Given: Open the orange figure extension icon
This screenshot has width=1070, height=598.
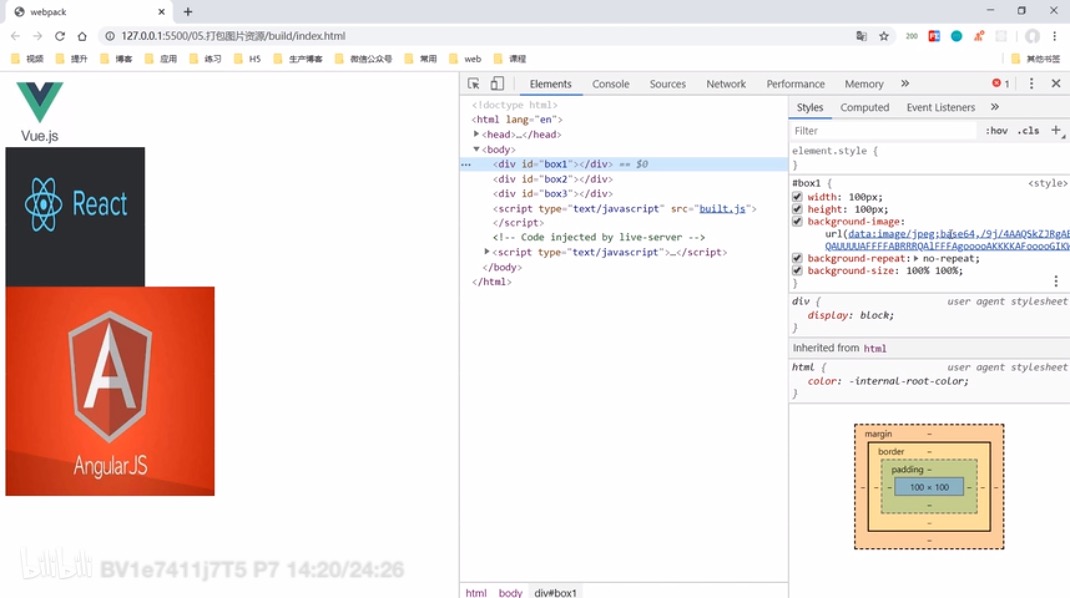Looking at the screenshot, I should [x=979, y=36].
